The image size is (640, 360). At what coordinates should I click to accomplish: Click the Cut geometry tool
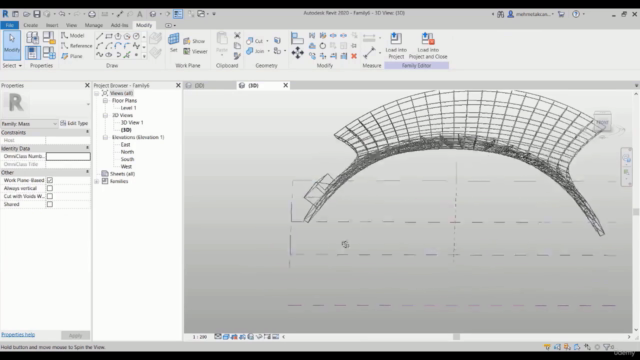click(x=255, y=41)
